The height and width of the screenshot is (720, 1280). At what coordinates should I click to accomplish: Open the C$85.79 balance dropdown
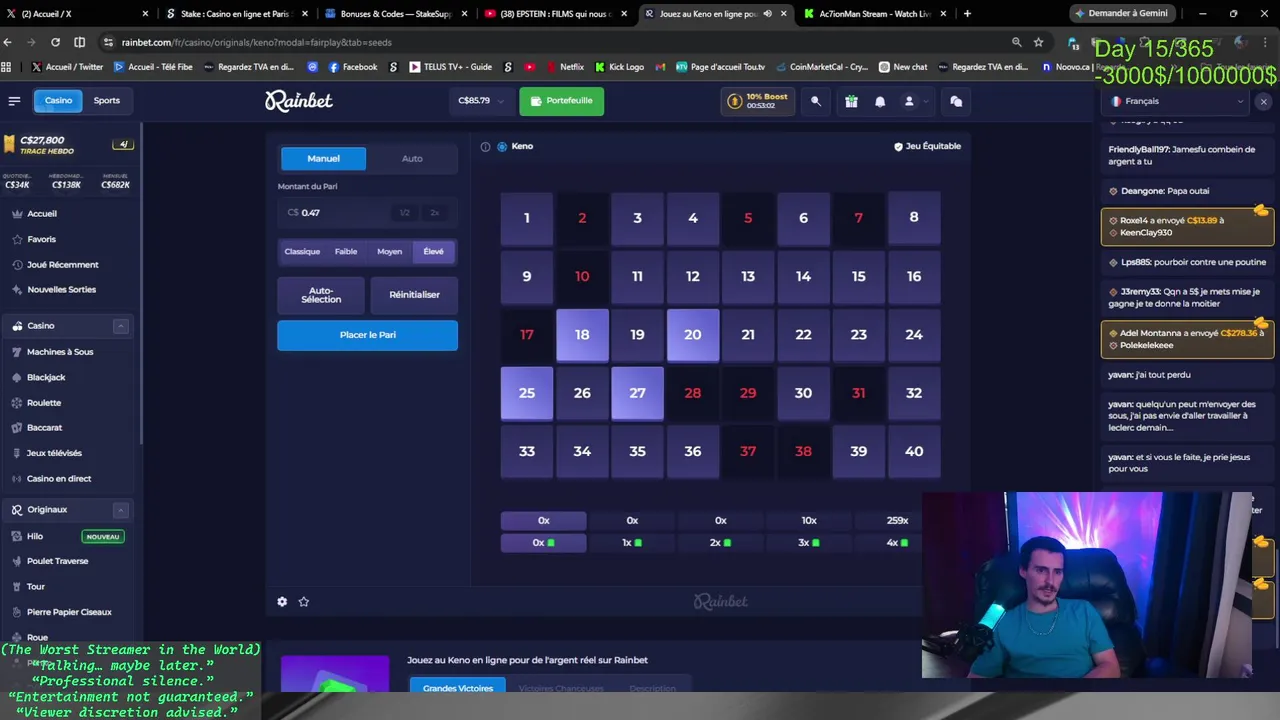[481, 101]
